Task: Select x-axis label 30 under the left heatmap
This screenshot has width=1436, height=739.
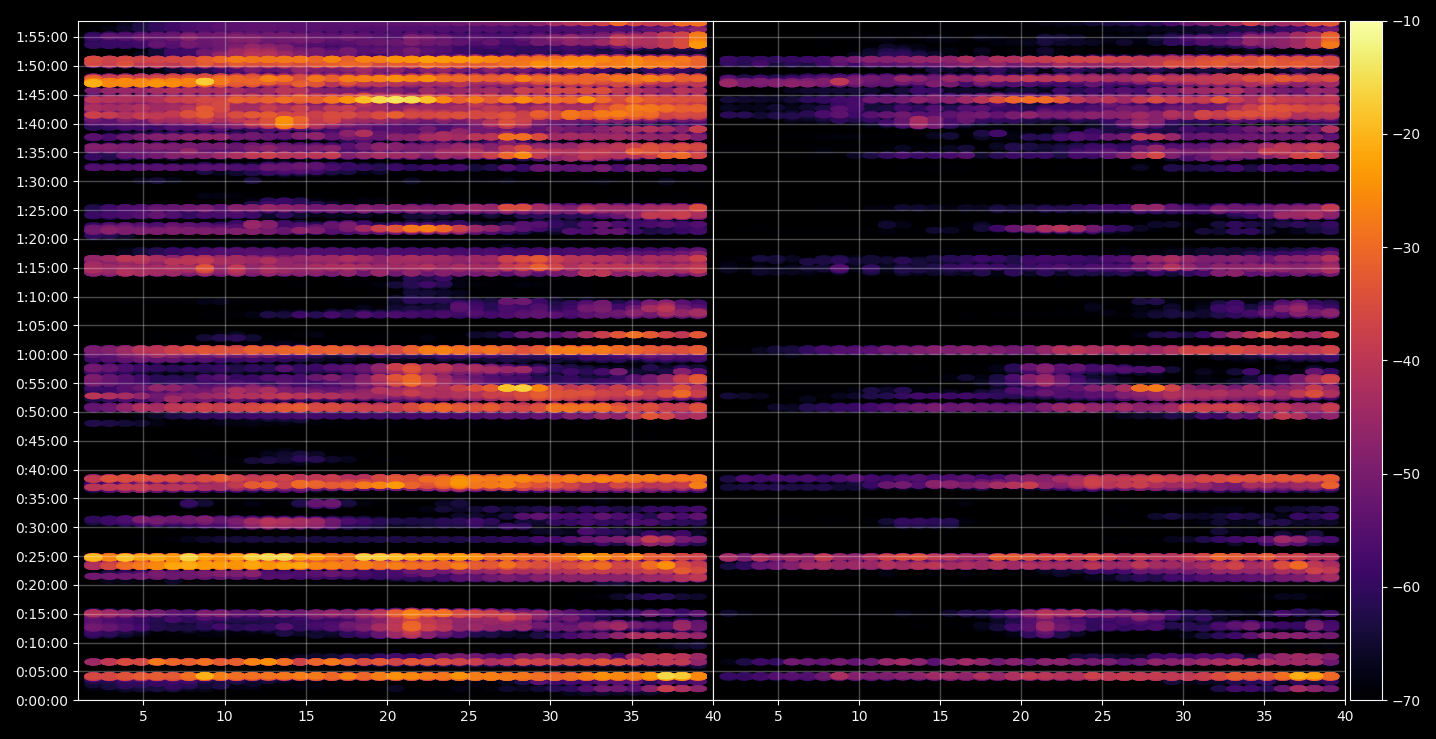Action: (550, 717)
